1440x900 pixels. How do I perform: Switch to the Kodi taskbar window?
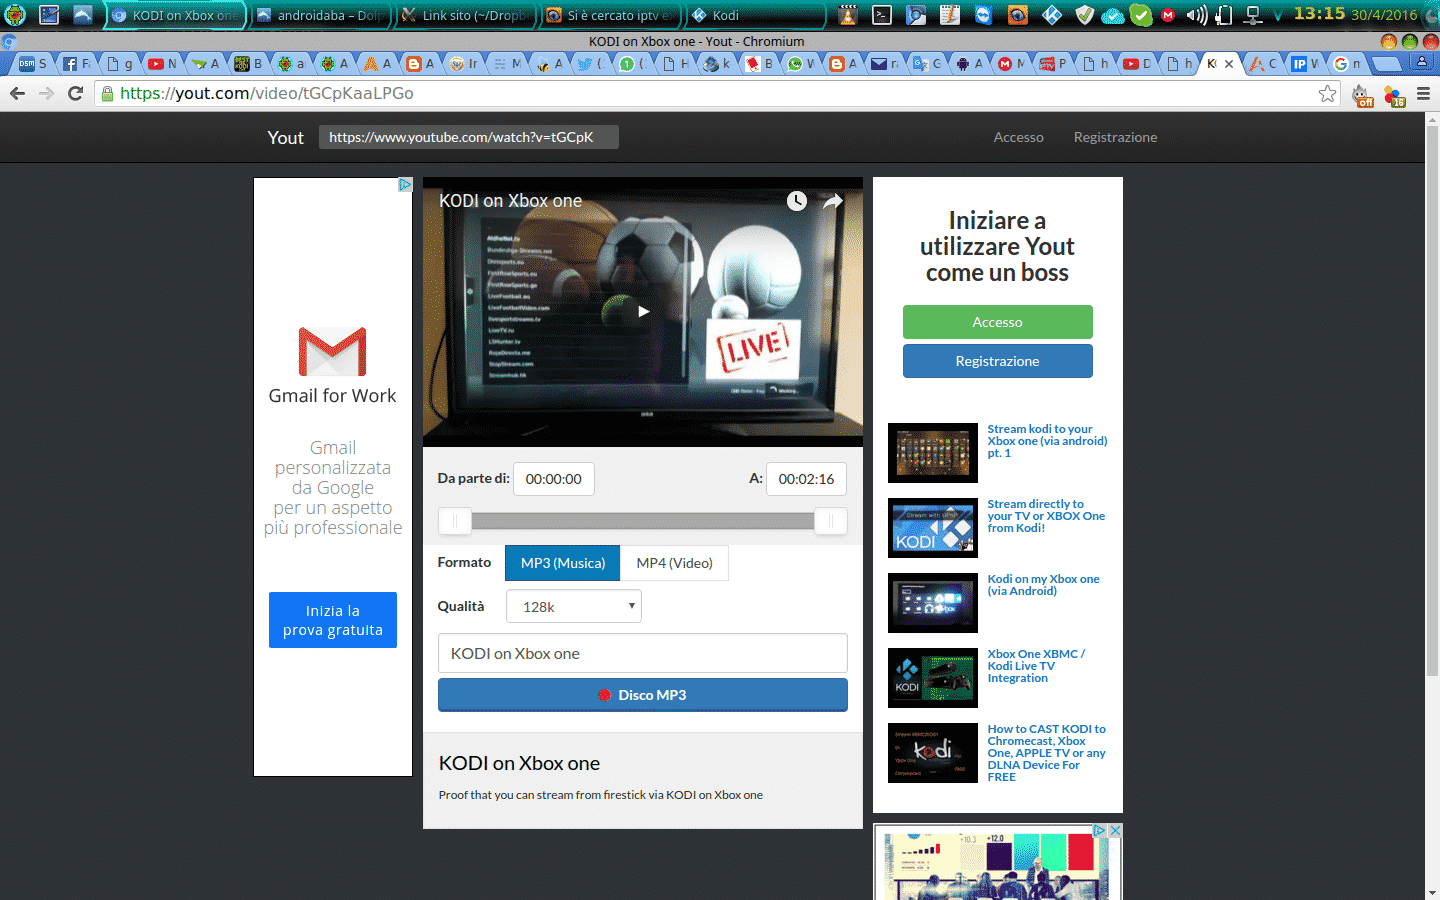click(754, 15)
